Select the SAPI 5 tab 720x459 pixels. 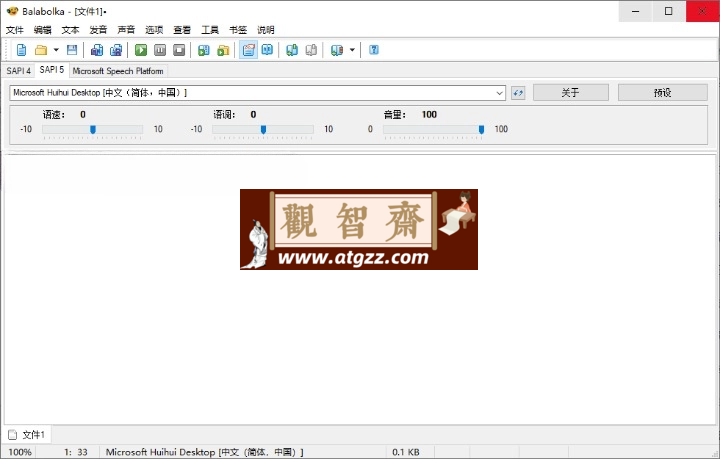[52, 70]
